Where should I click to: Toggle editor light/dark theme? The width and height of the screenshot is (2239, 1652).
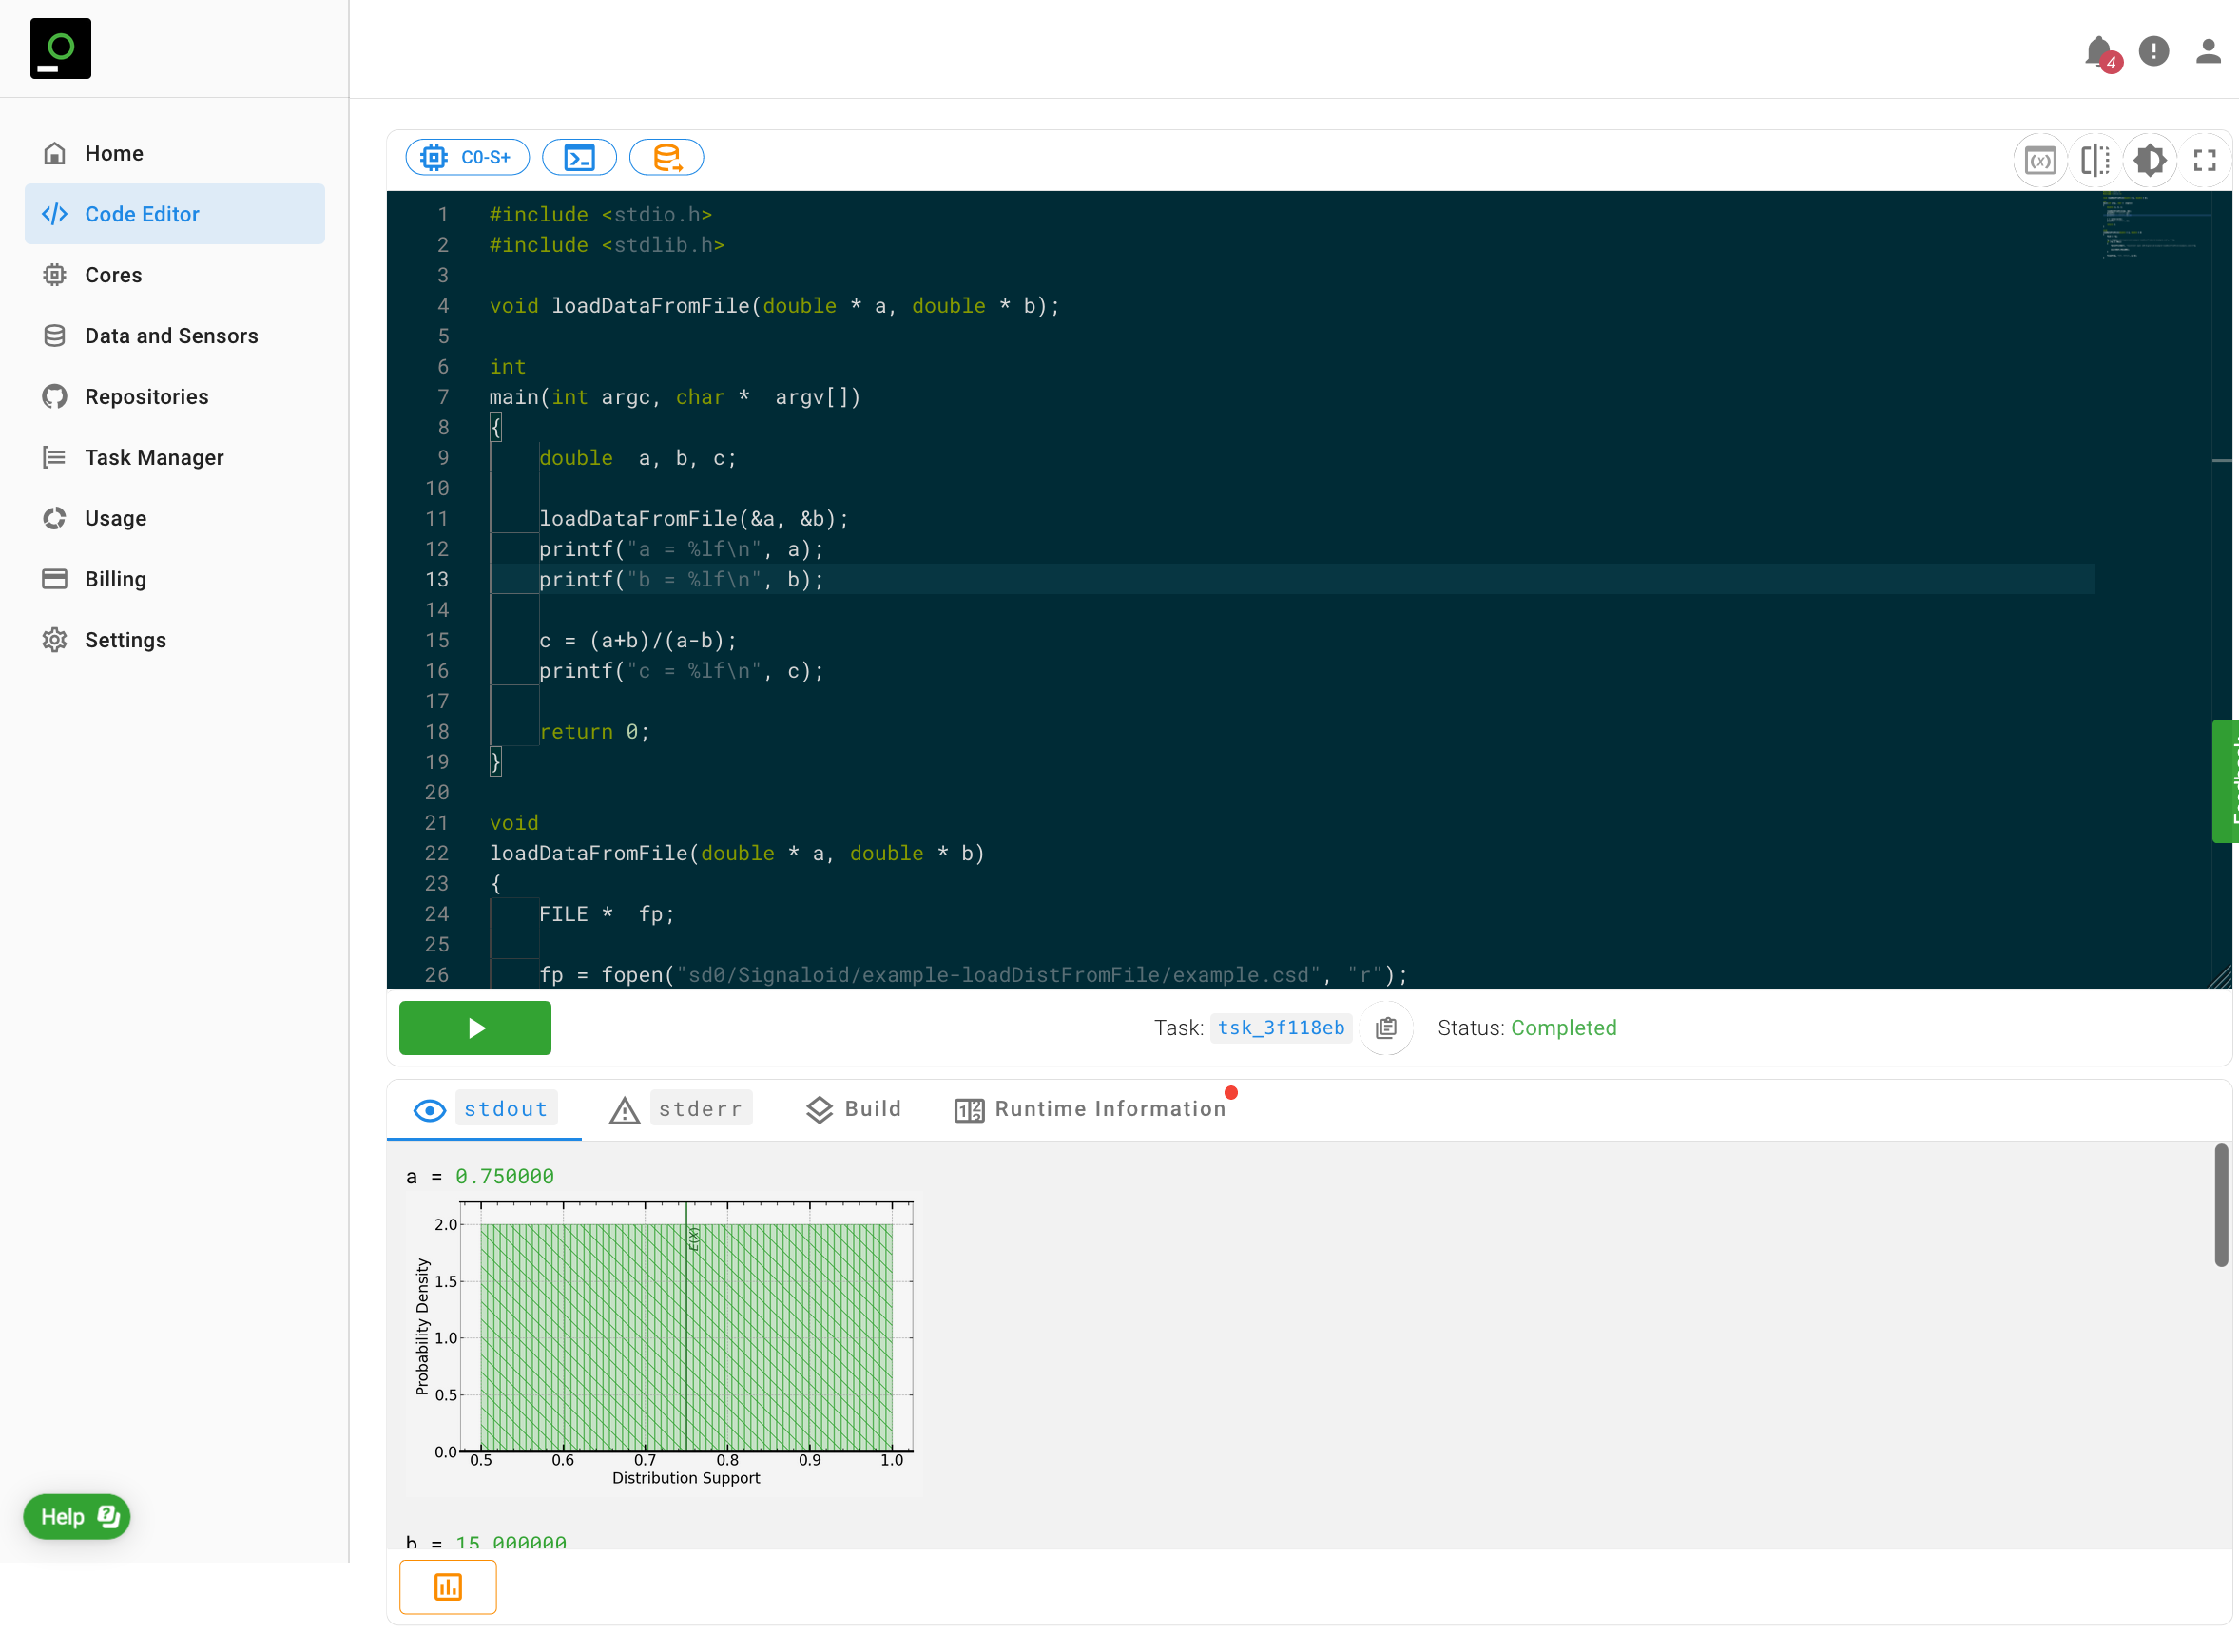click(2149, 160)
